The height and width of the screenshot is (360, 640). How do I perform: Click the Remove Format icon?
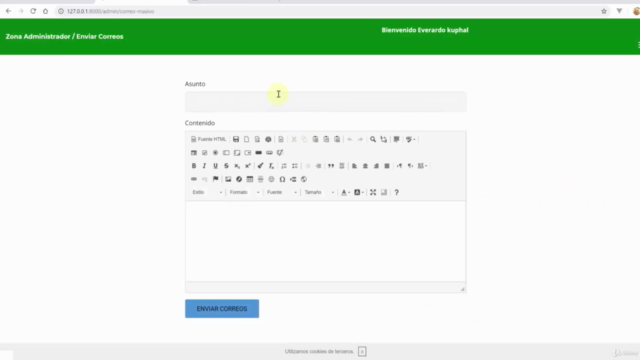pyautogui.click(x=271, y=166)
